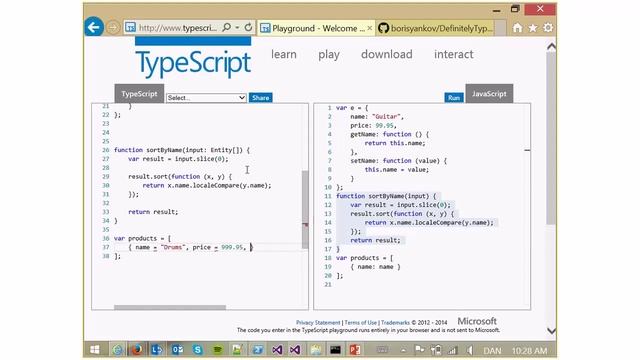The image size is (640, 360).
Task: Open Lync from the taskbar
Action: click(157, 350)
